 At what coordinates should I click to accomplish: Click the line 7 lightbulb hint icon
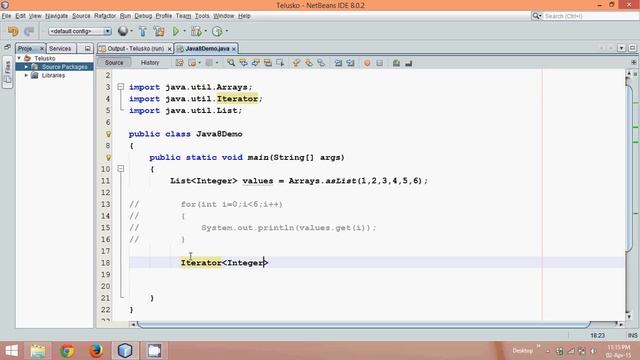click(108, 134)
